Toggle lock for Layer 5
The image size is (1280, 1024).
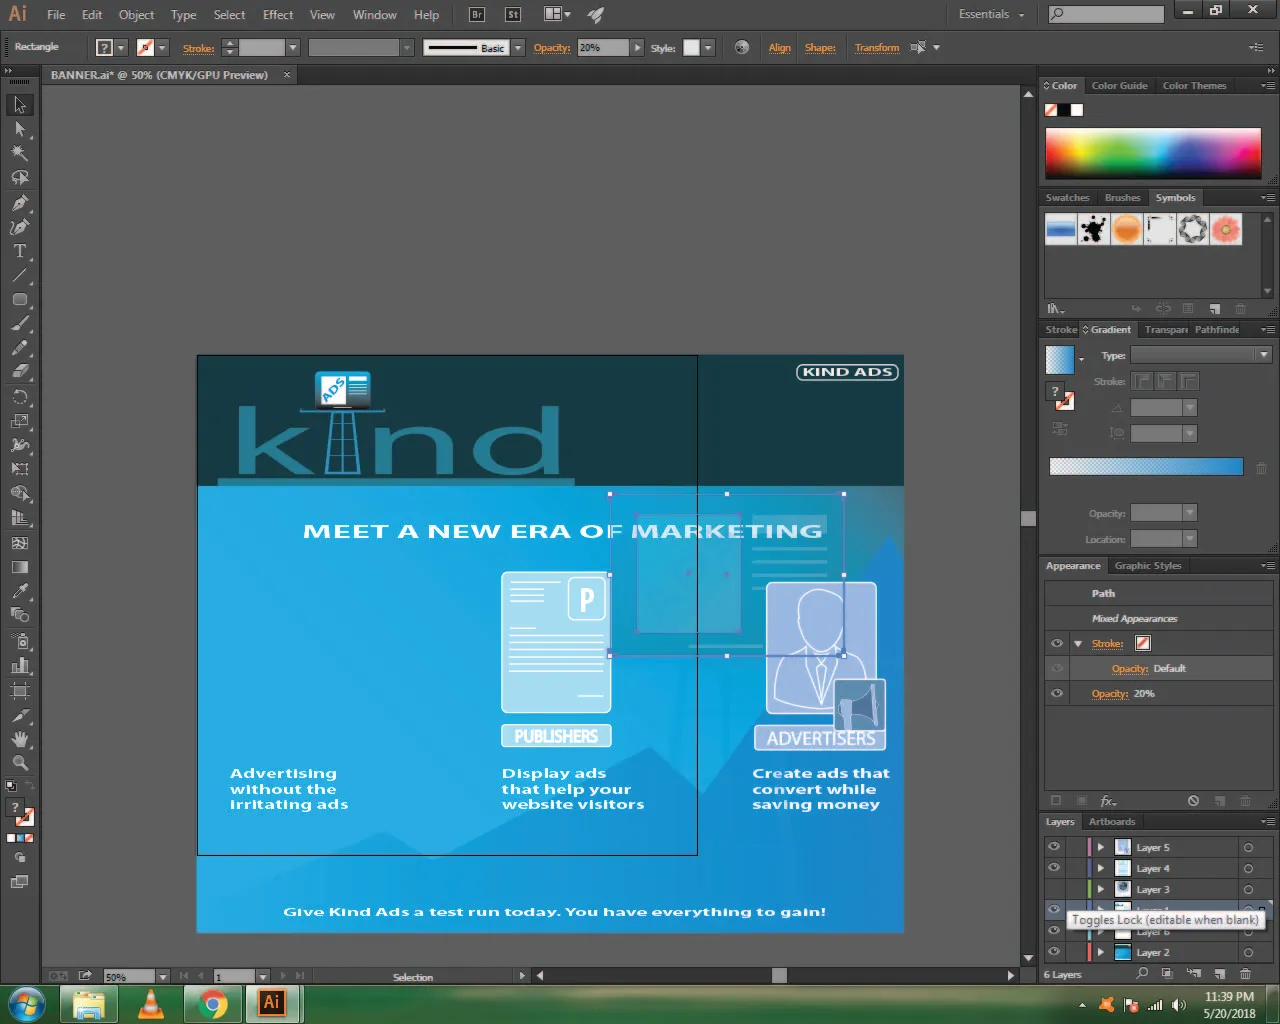click(x=1075, y=847)
